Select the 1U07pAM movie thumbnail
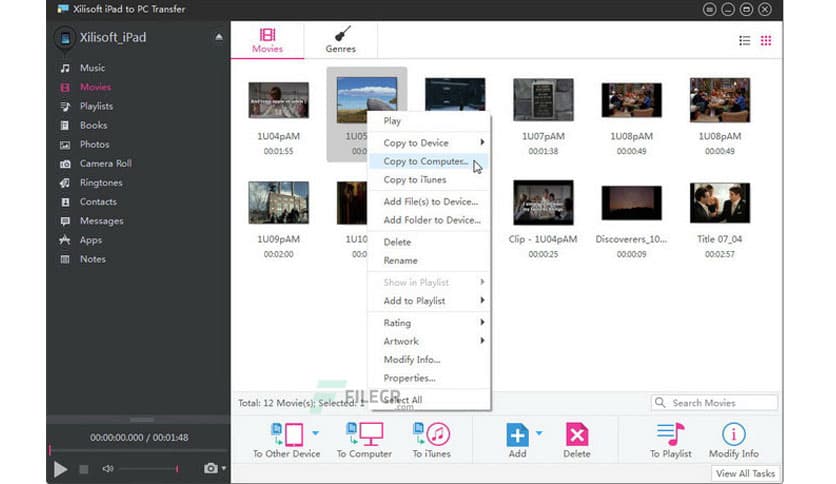Viewport: 836px width, 484px height. 543,100
